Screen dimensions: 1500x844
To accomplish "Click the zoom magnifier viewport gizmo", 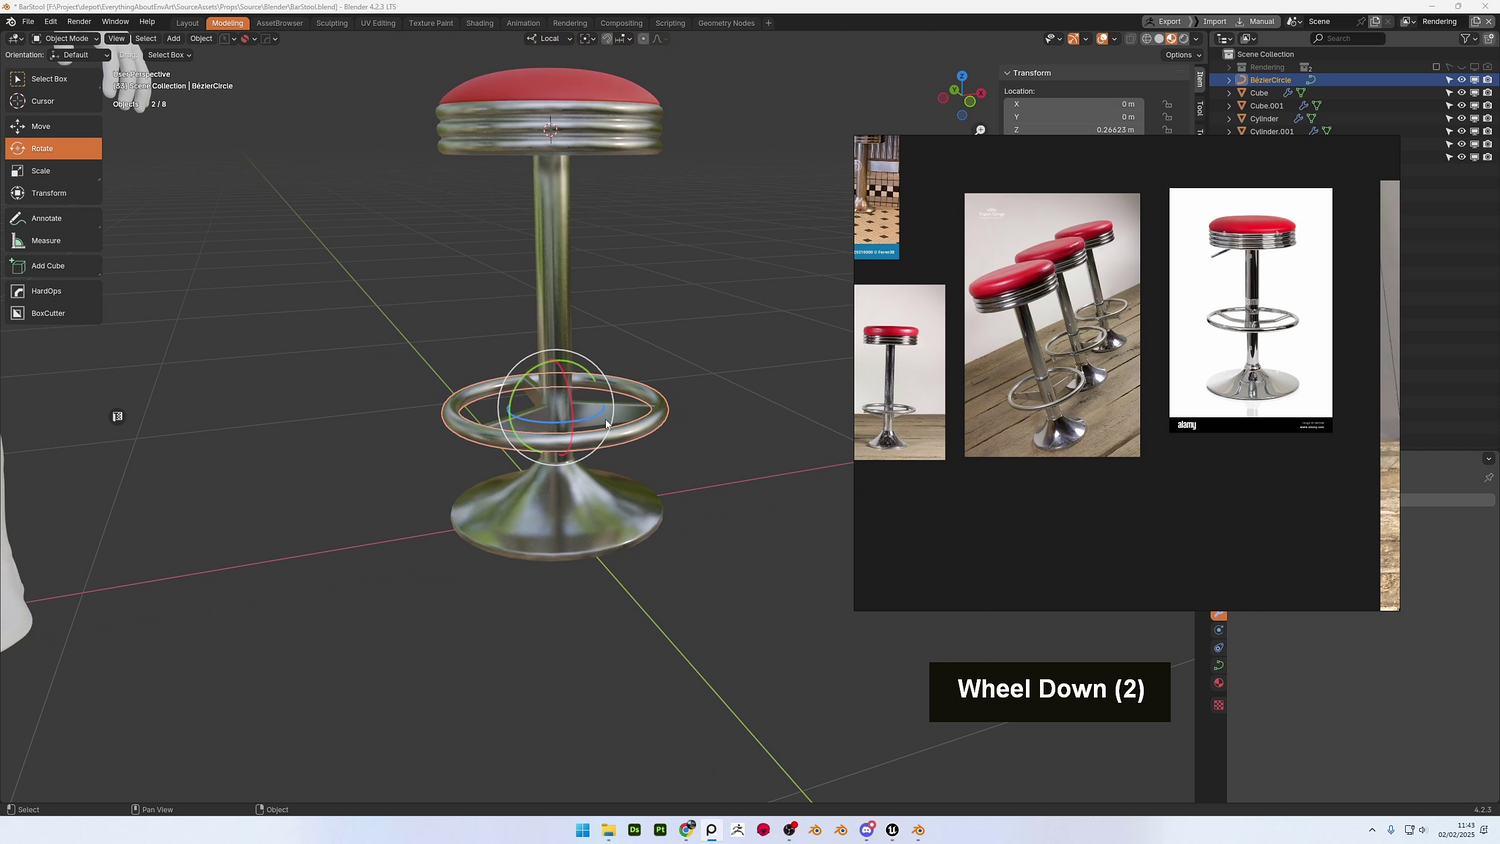I will 980,130.
